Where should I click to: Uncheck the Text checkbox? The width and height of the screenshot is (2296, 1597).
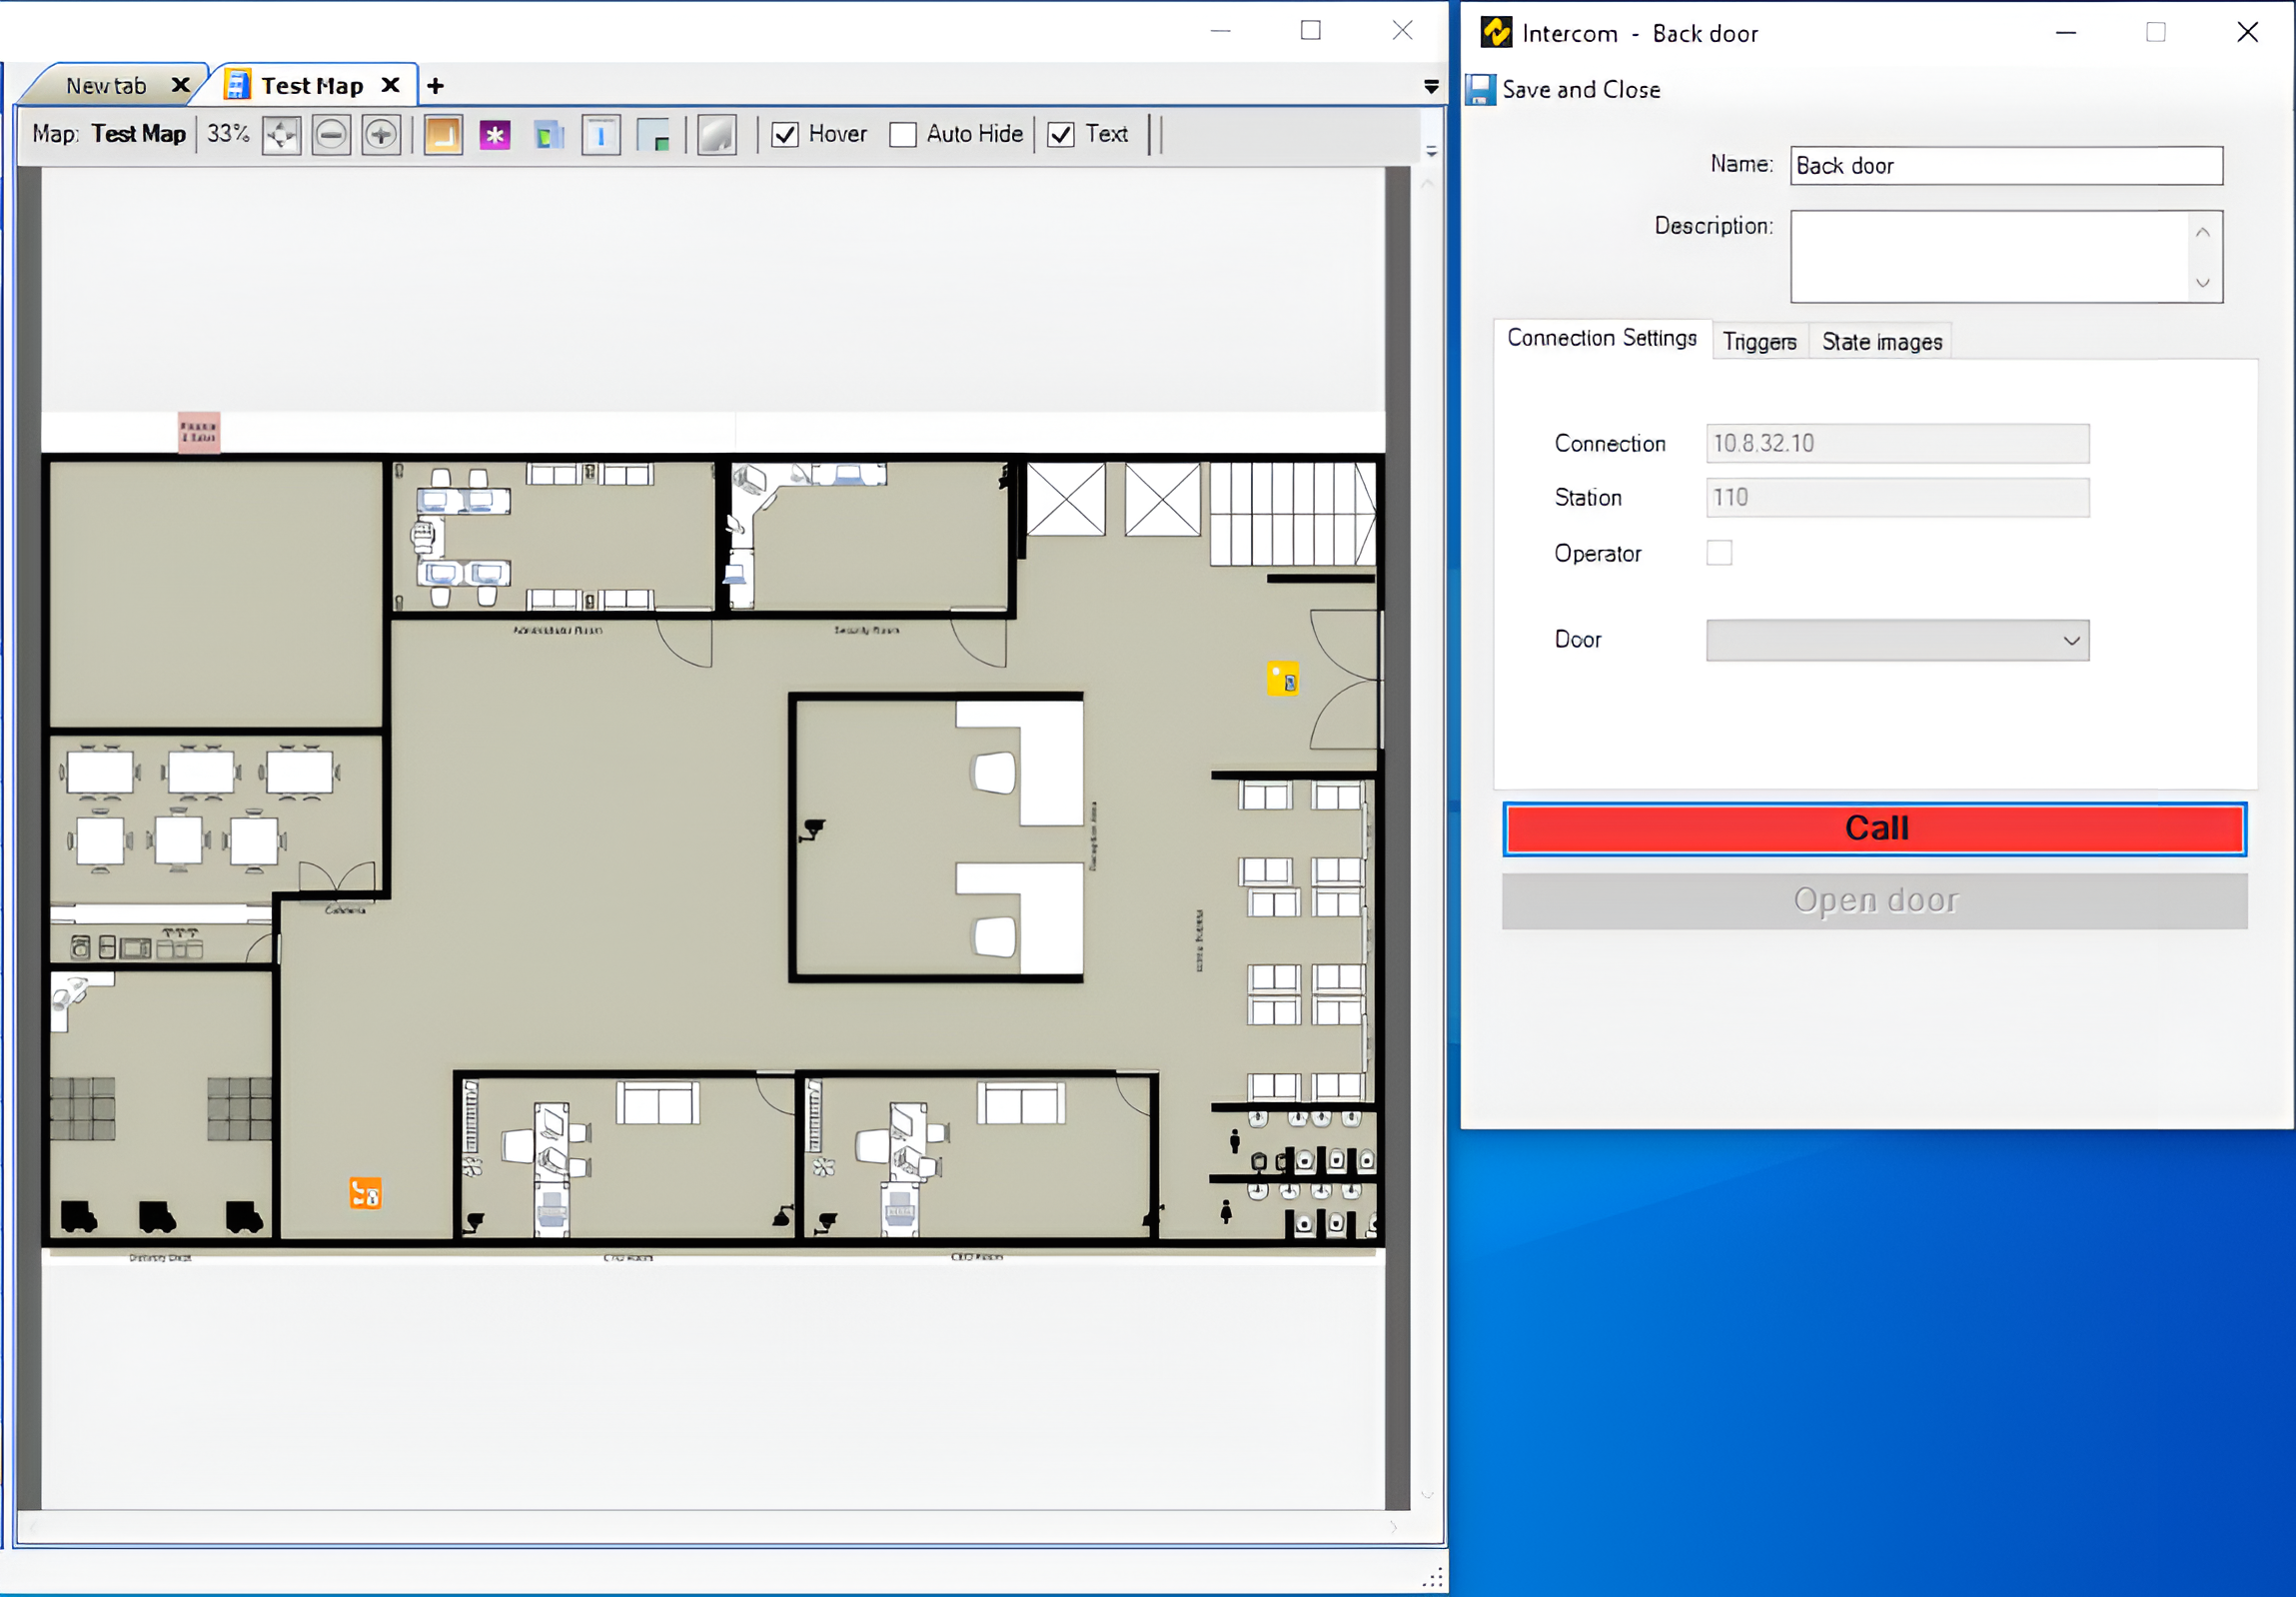pyautogui.click(x=1061, y=135)
